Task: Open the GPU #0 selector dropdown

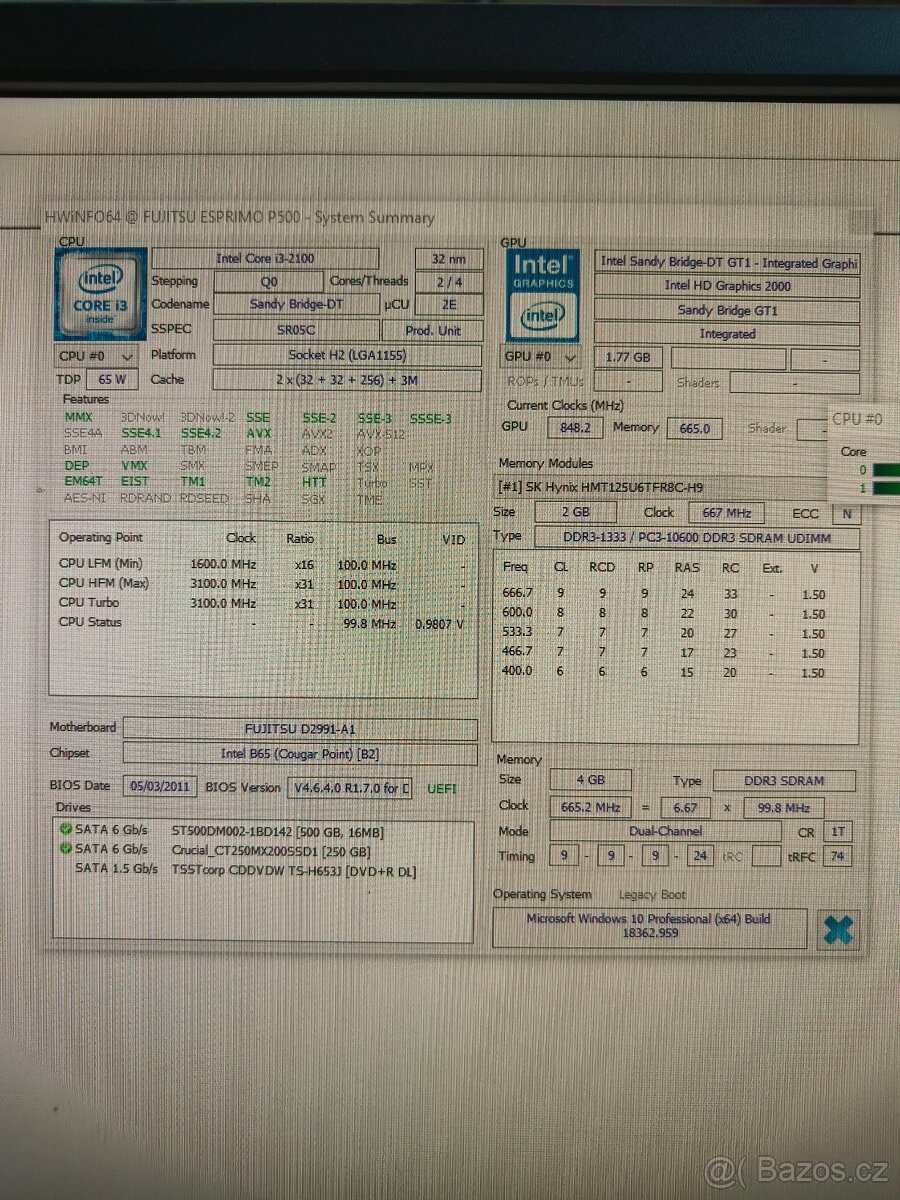Action: [542, 356]
